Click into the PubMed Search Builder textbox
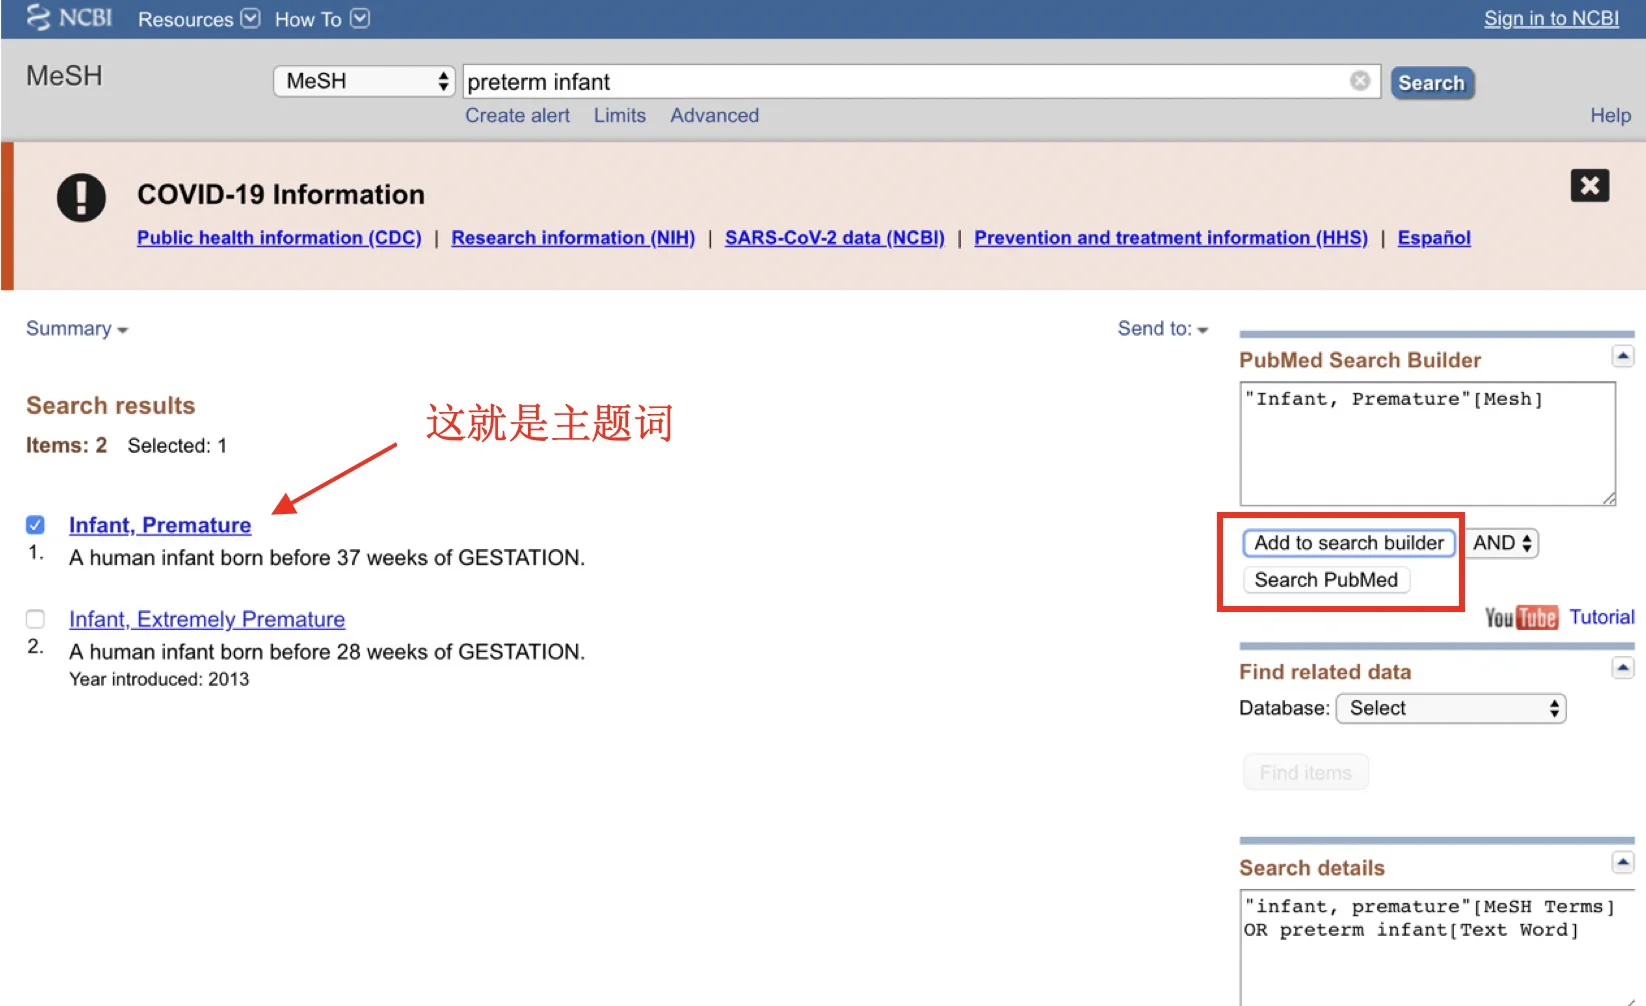 (x=1427, y=443)
